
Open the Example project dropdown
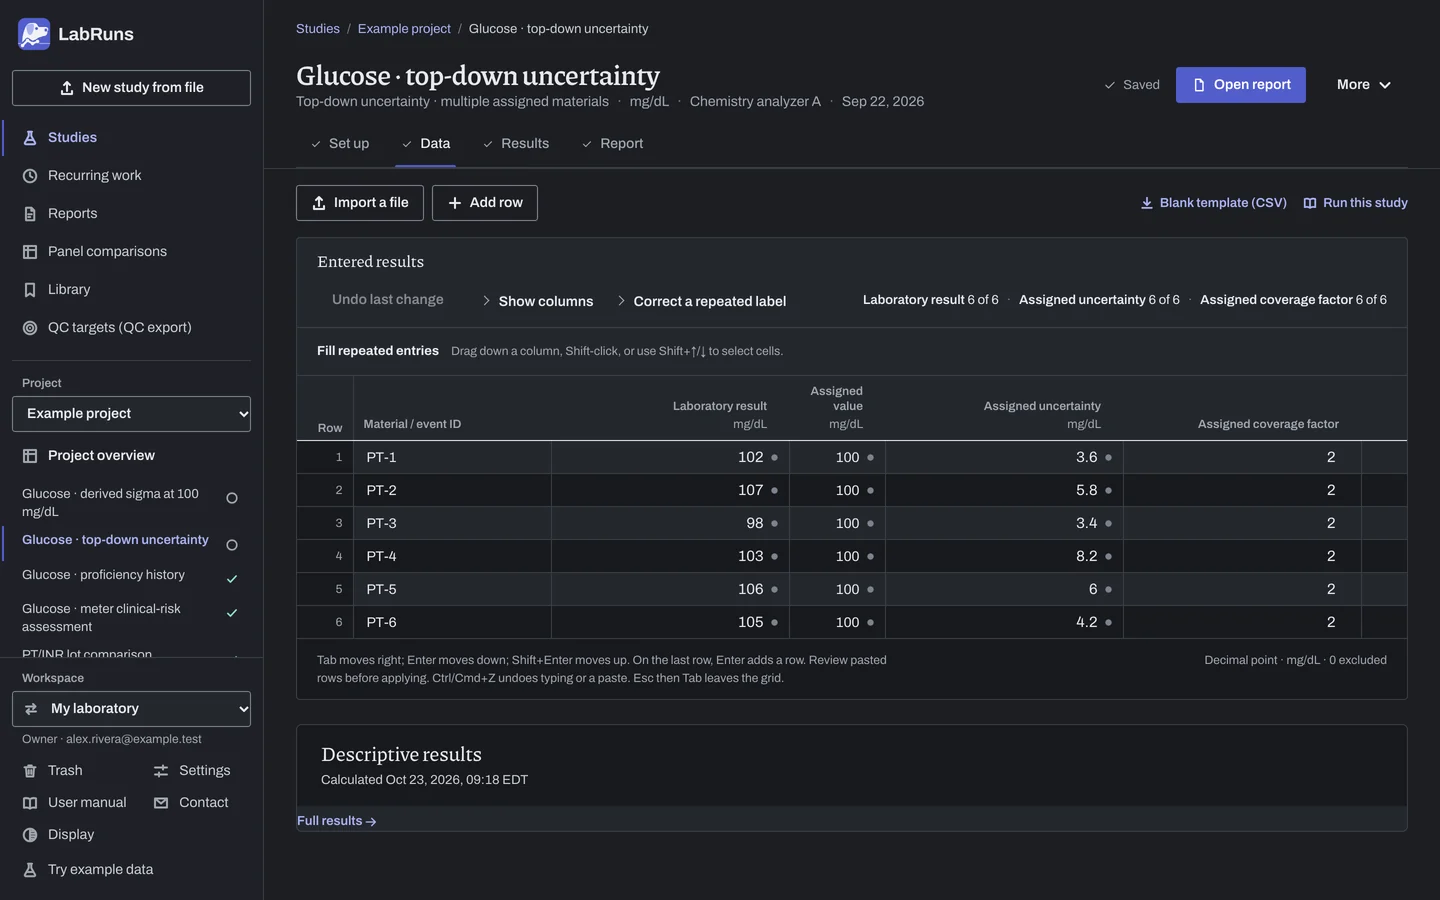pos(131,414)
